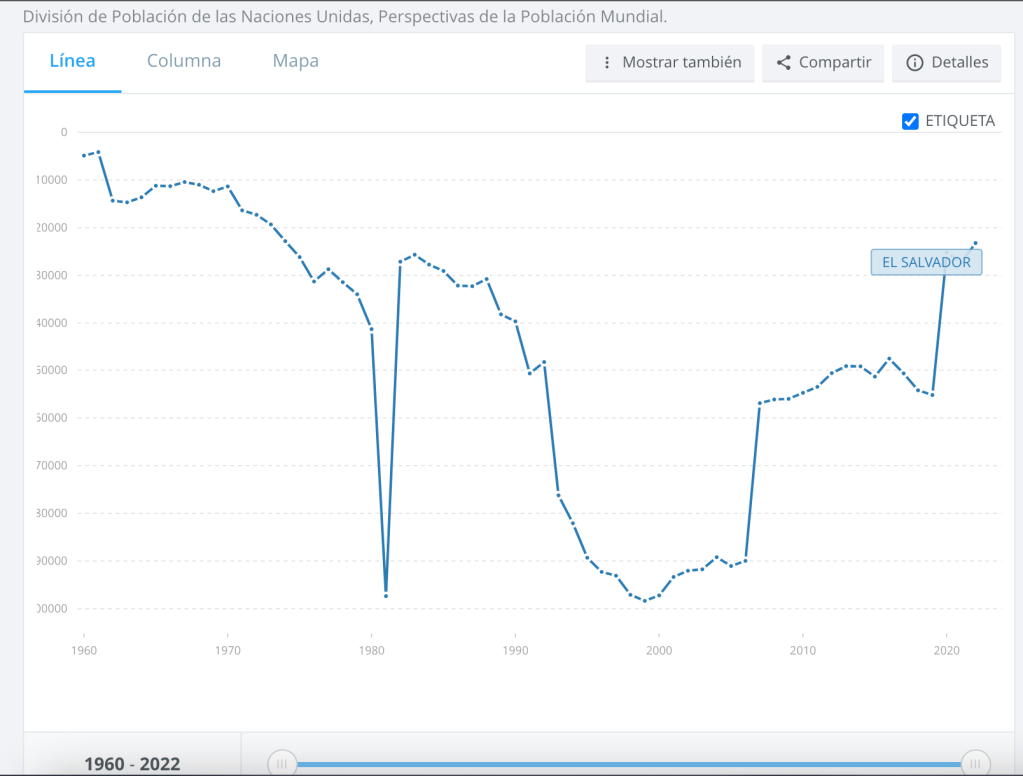Viewport: 1023px width, 776px height.
Task: Click the share icon in the Compartir button
Action: tap(783, 62)
